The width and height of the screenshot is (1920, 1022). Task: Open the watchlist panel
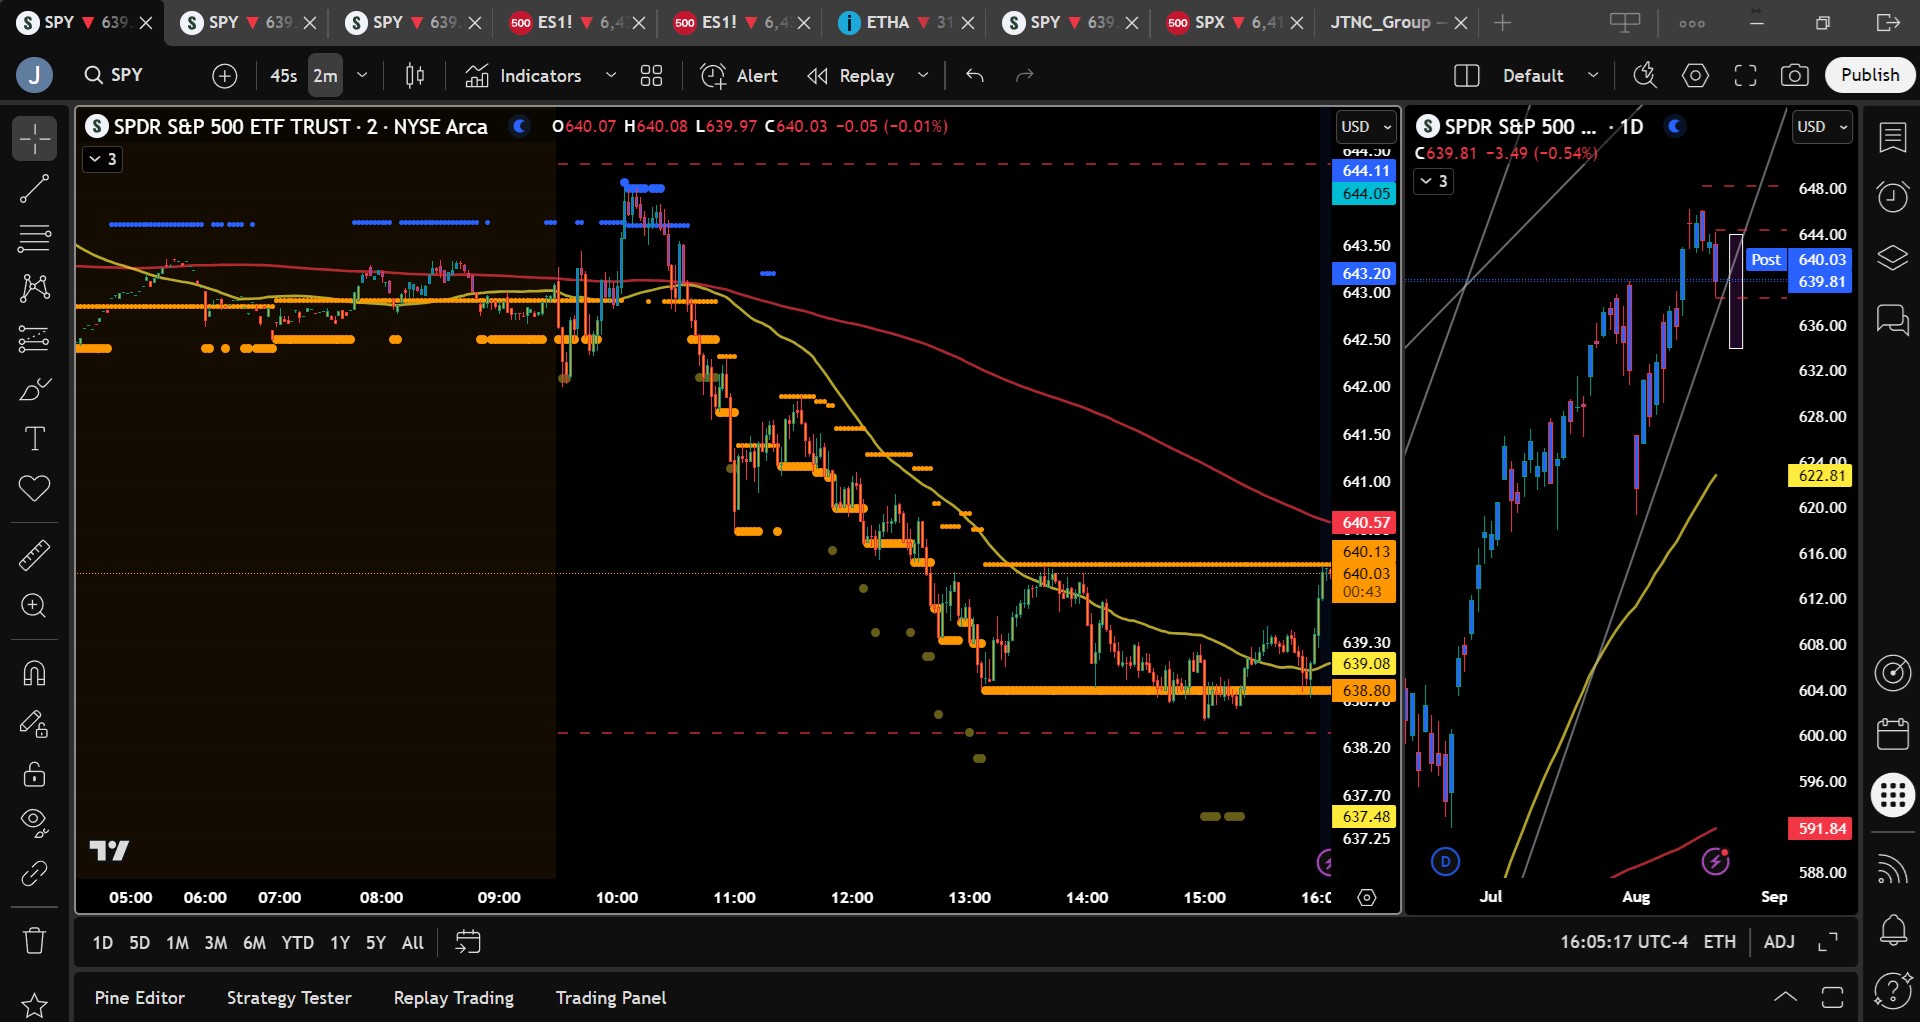pos(1893,138)
